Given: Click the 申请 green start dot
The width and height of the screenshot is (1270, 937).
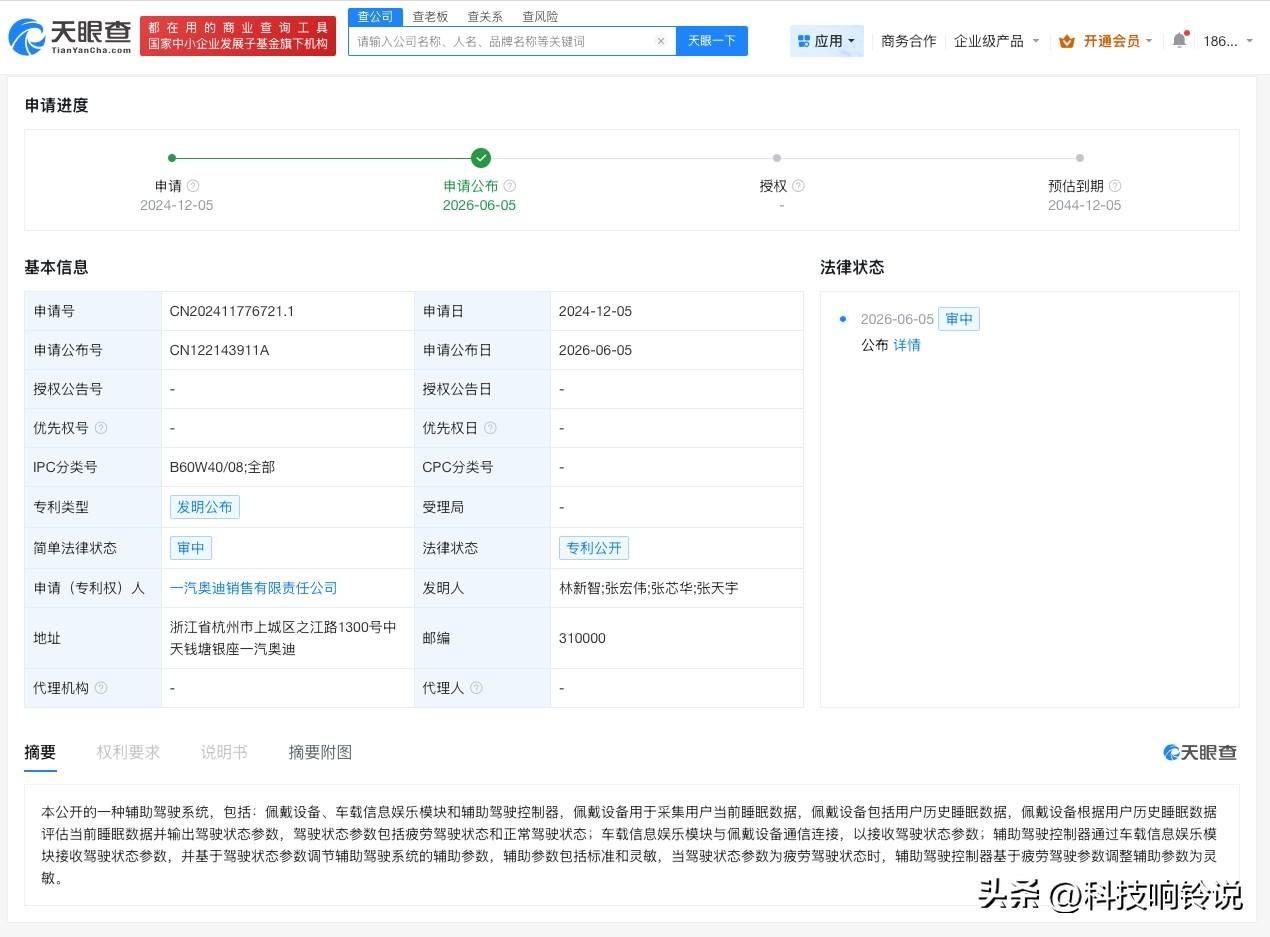Looking at the screenshot, I should coord(172,158).
